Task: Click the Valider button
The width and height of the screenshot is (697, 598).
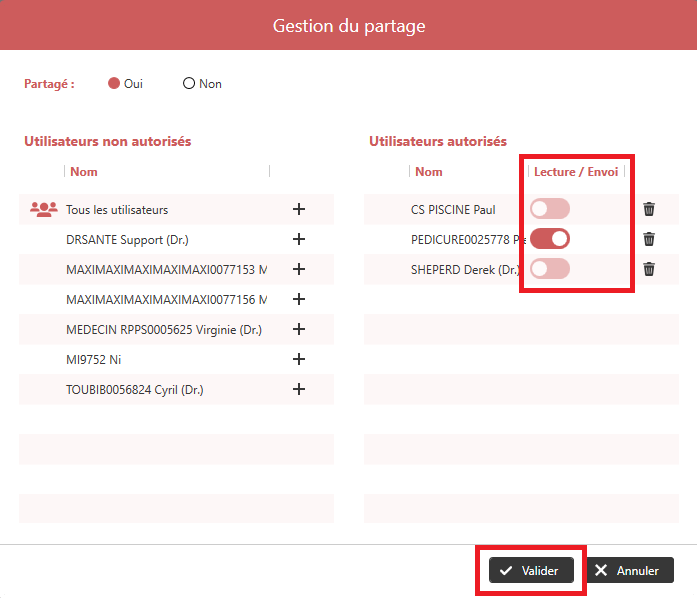Action: (x=530, y=570)
